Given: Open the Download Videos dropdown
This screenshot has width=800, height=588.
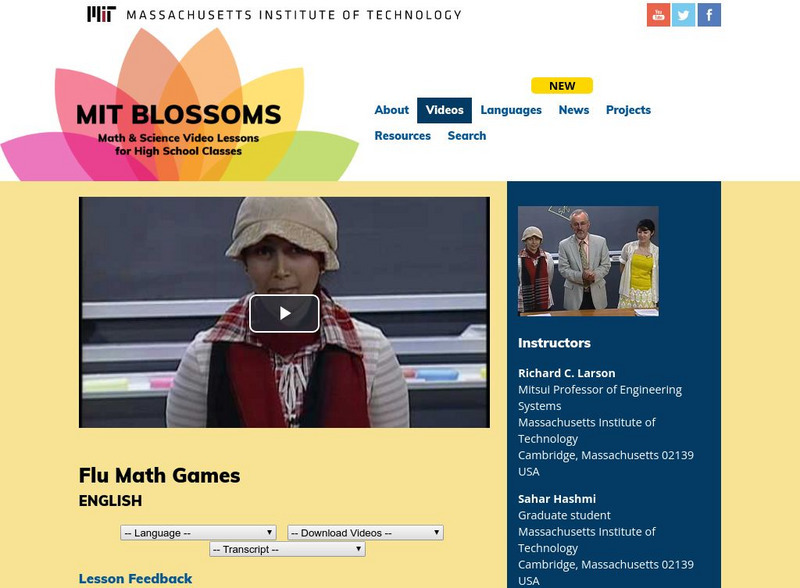Looking at the screenshot, I should (x=365, y=532).
